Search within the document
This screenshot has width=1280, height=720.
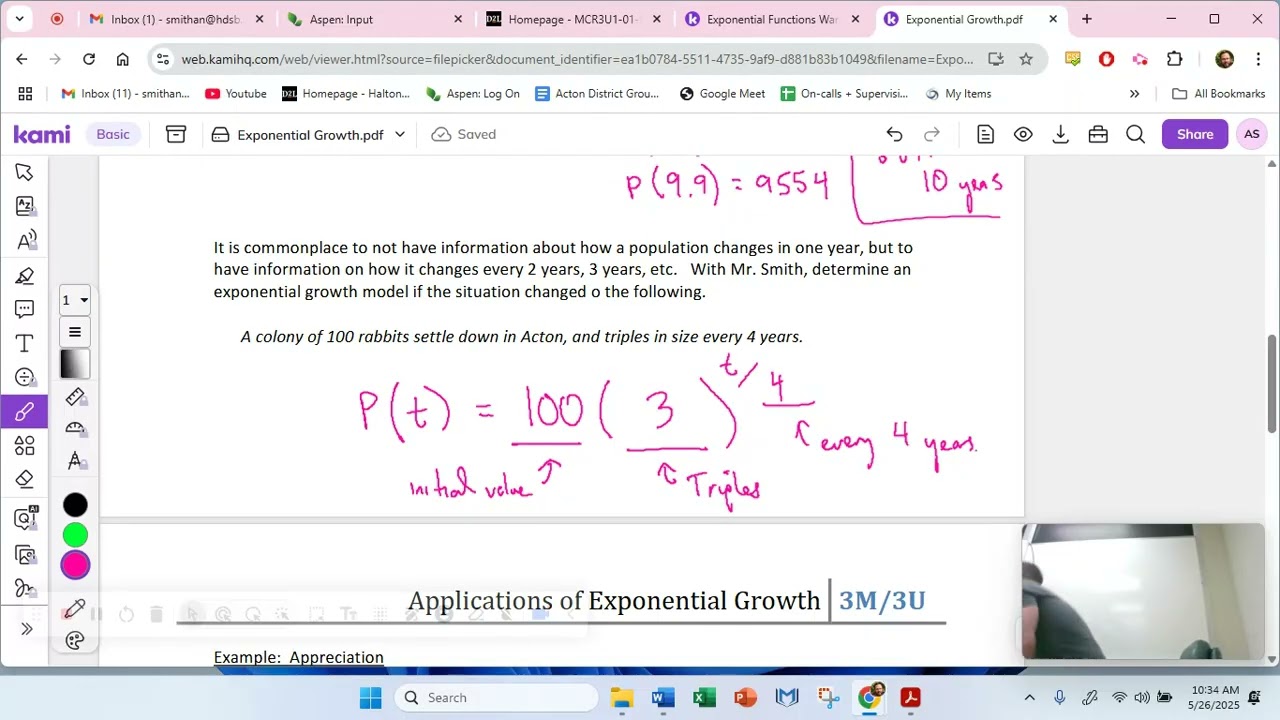[1135, 134]
